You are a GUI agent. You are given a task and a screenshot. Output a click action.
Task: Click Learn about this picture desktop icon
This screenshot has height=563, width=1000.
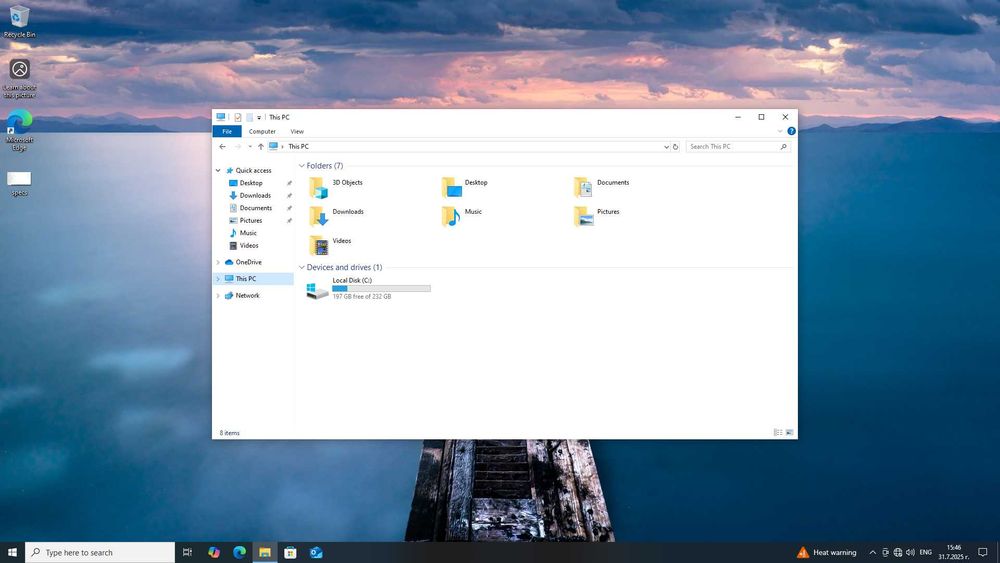(19, 79)
